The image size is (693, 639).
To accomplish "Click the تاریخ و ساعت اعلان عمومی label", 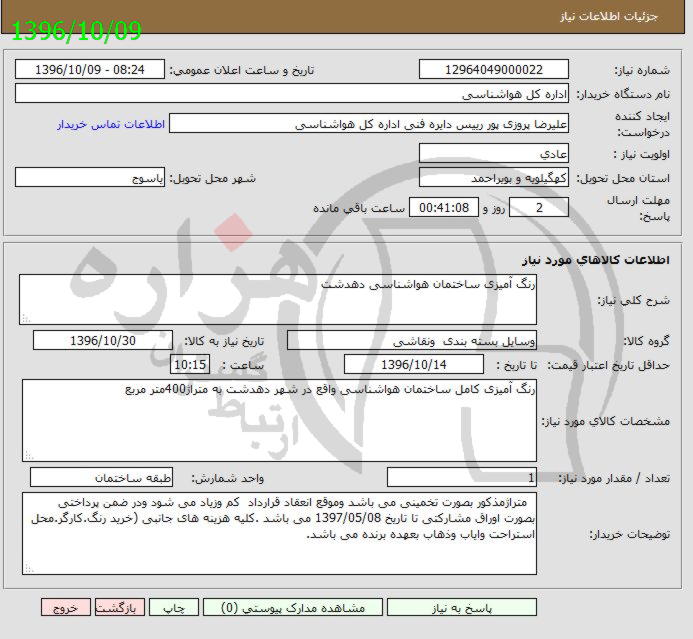I will click(242, 70).
